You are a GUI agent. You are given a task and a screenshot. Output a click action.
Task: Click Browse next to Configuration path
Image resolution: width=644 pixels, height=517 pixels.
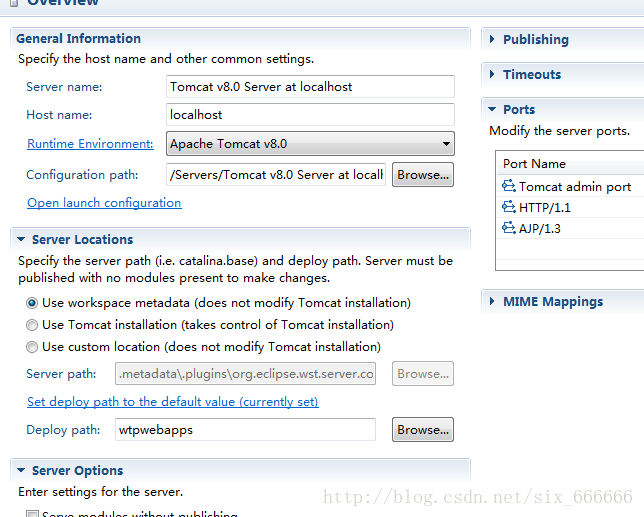423,175
